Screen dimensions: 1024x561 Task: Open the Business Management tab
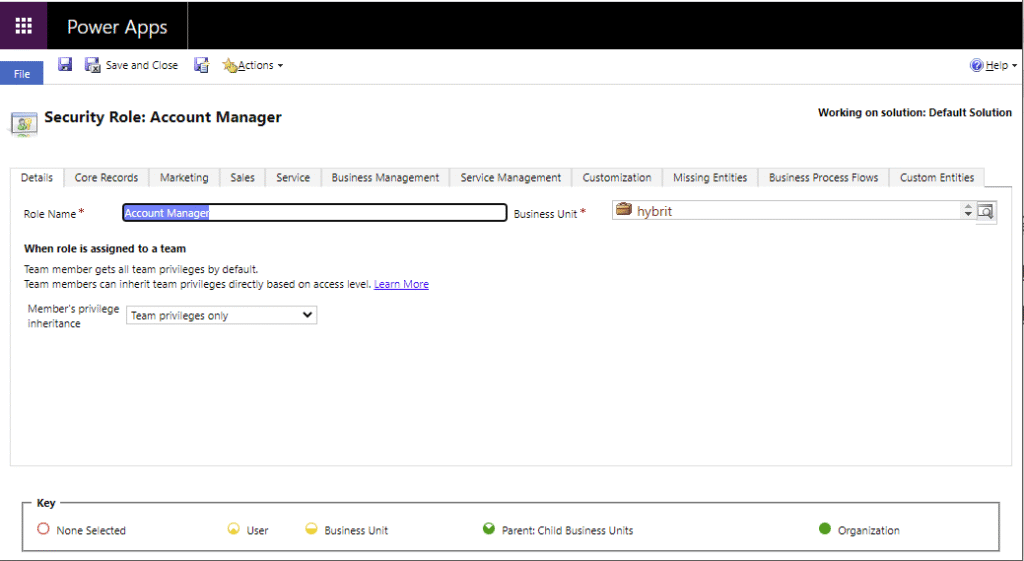pos(385,178)
